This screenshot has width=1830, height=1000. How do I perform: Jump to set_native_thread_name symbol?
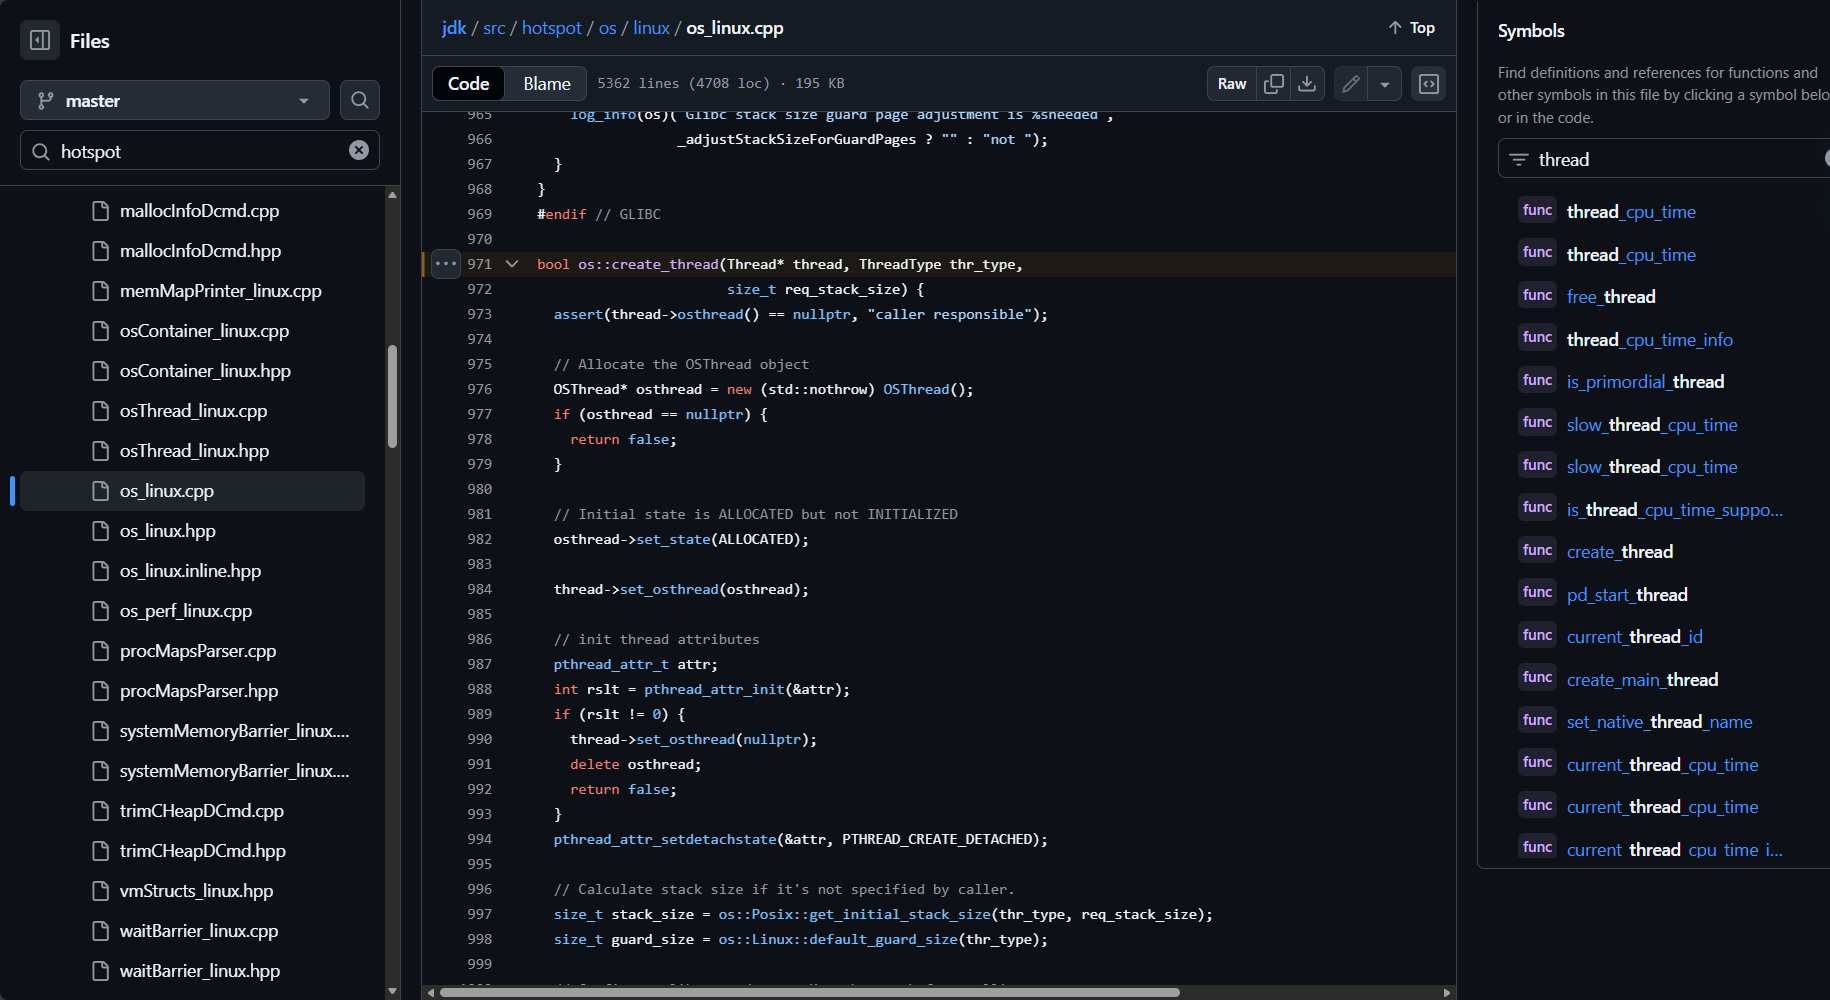click(1660, 722)
